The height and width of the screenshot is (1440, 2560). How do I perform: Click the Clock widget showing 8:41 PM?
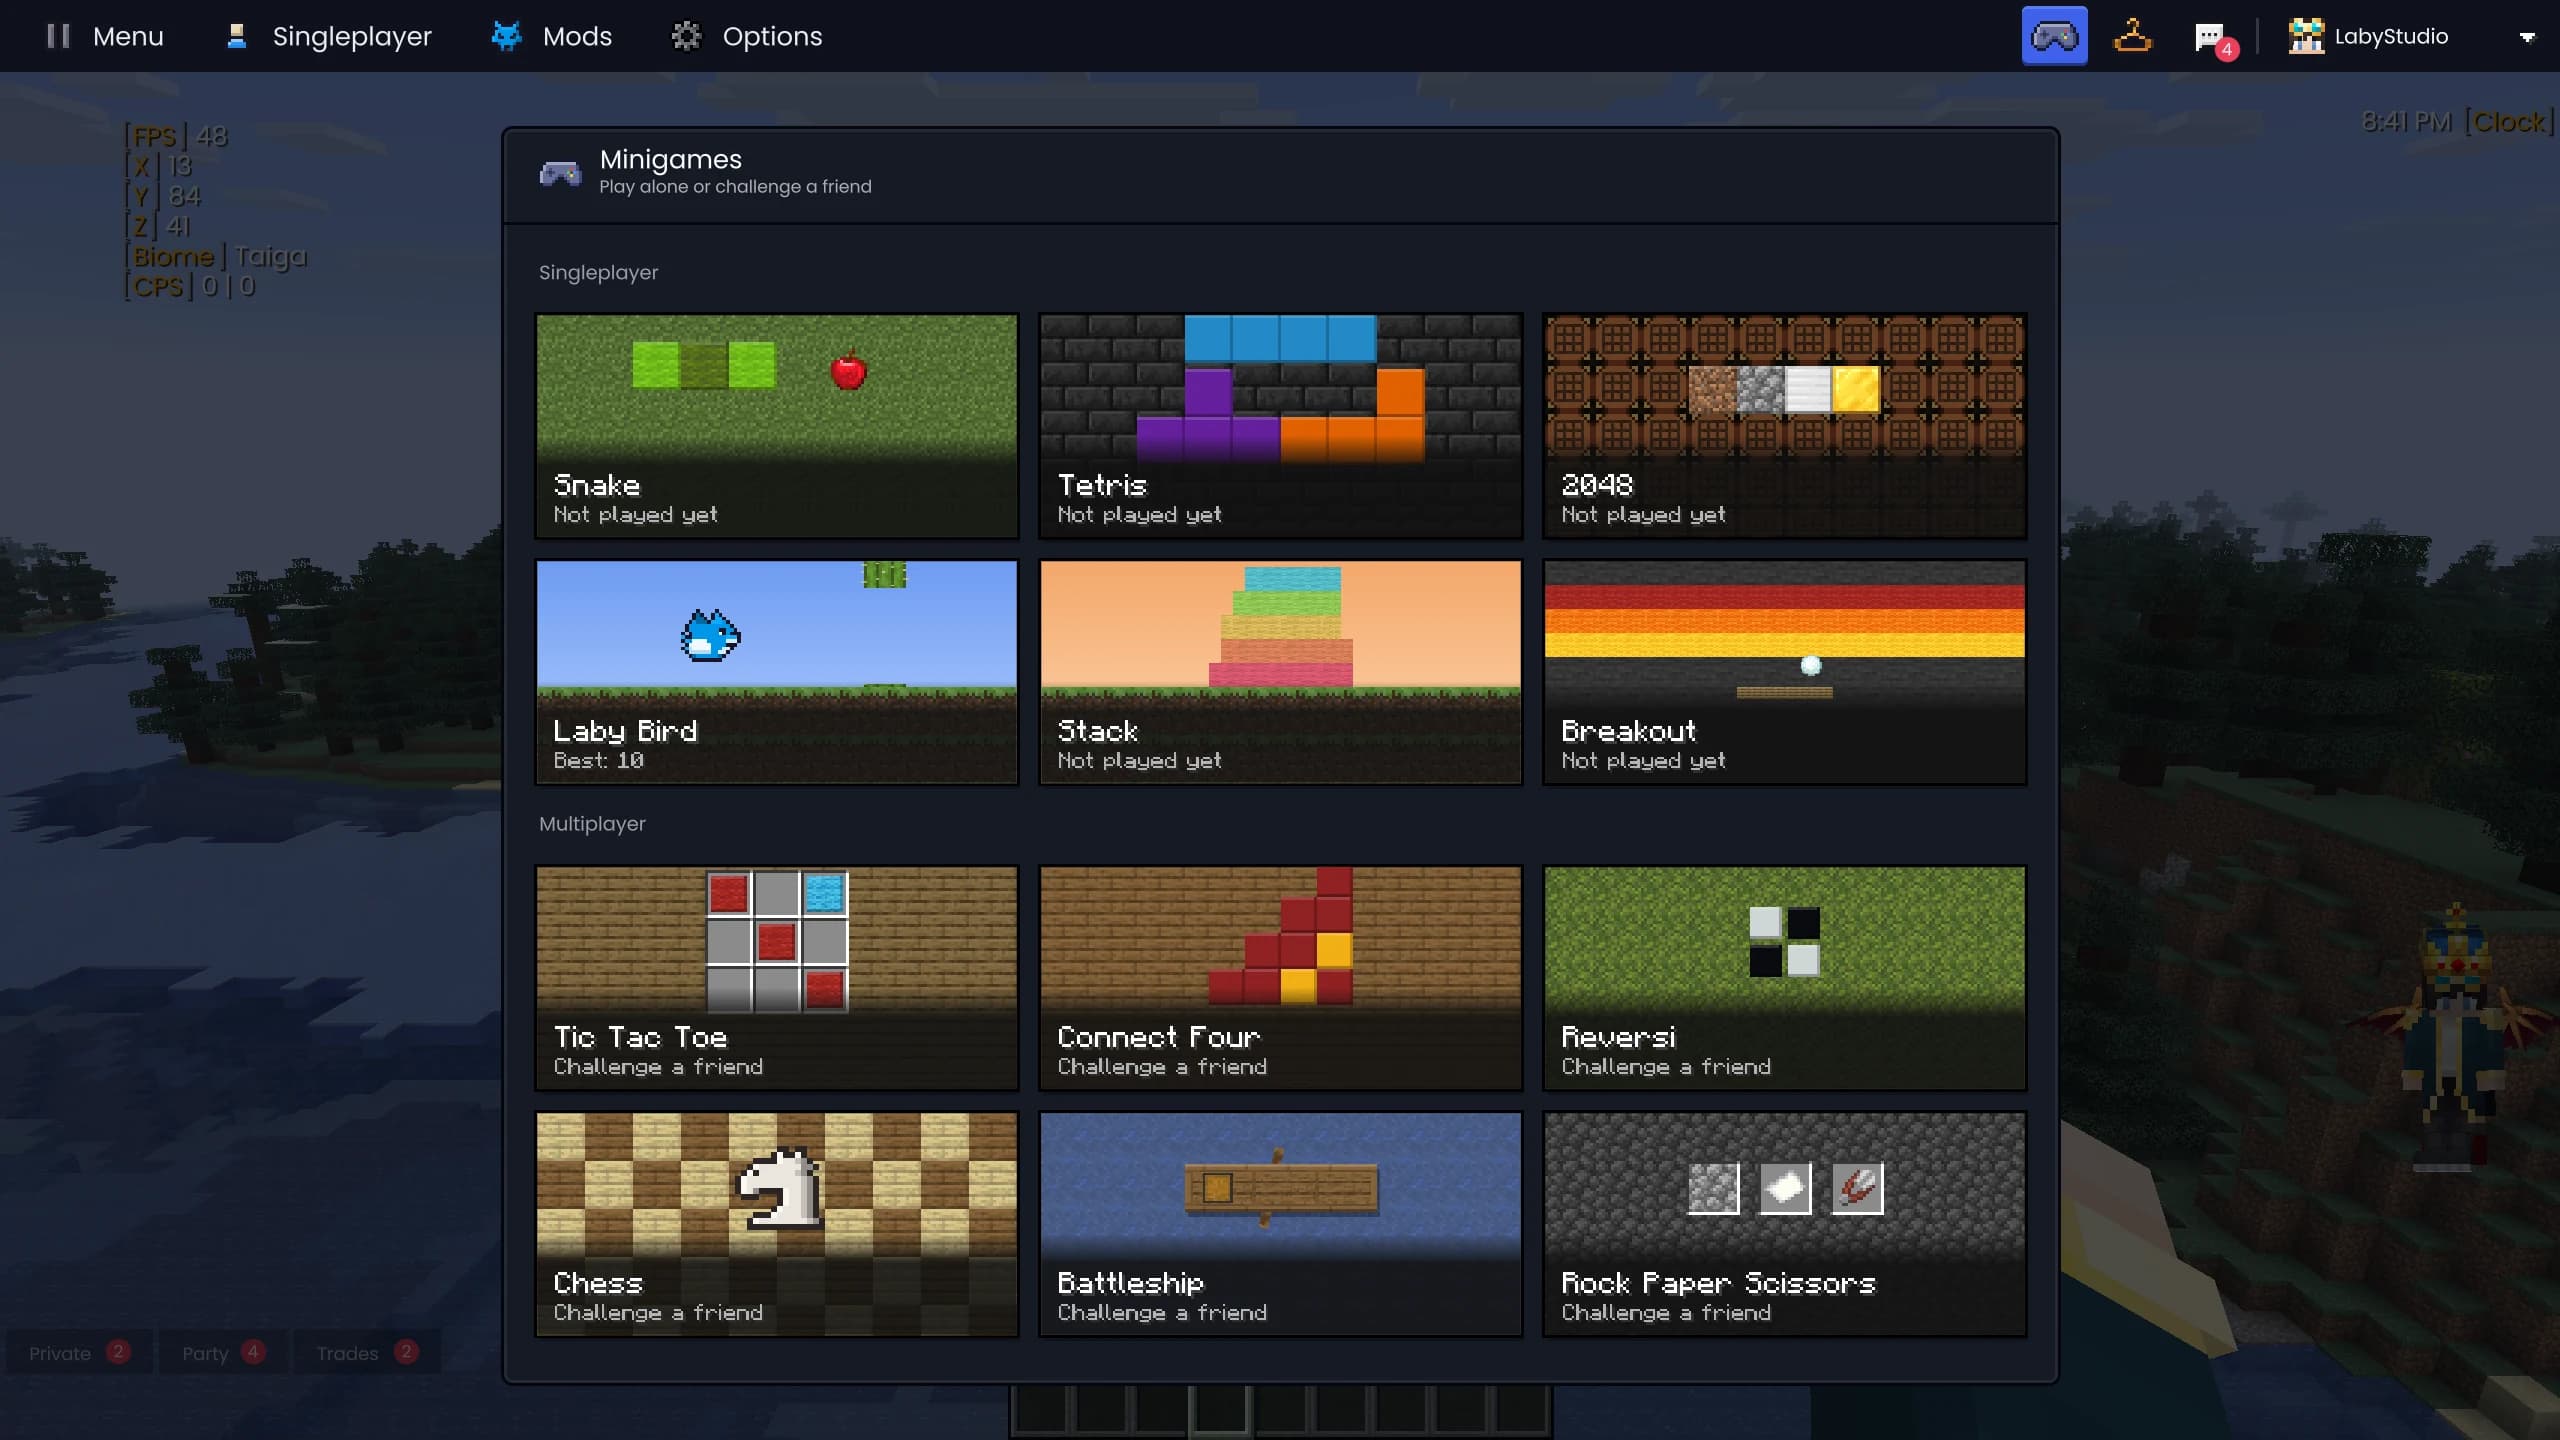2456,122
